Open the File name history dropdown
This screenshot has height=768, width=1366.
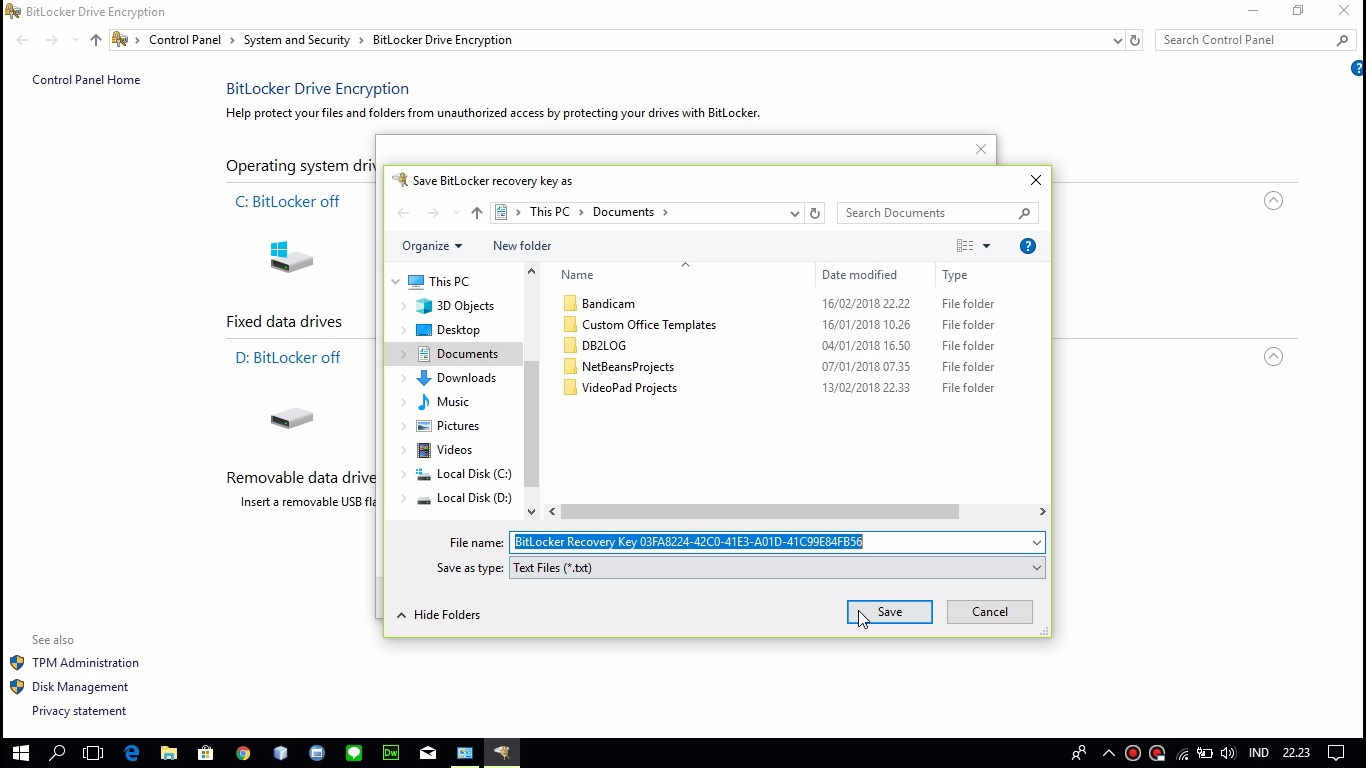pyautogui.click(x=1036, y=543)
